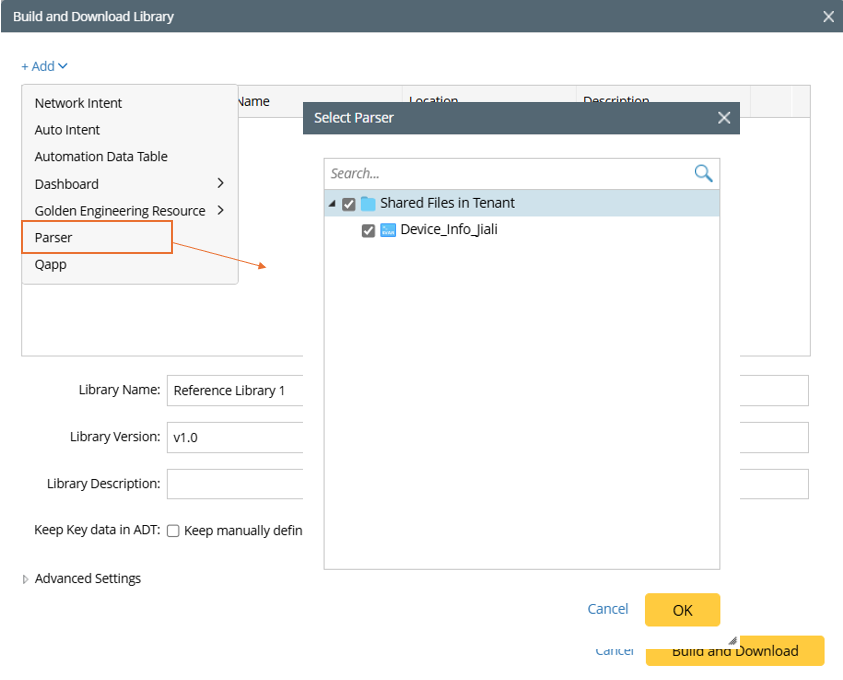Collapse the Shared Files in Tenant tree node

click(332, 204)
